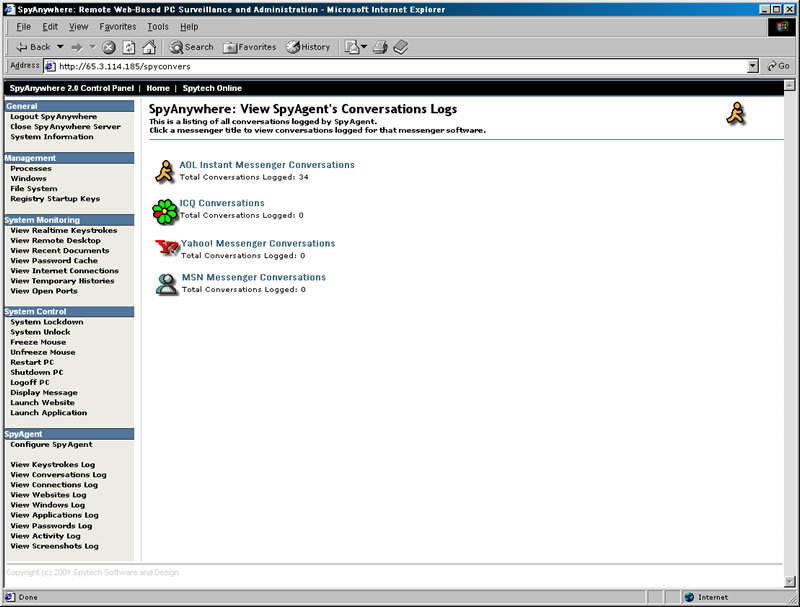Screen dimensions: 800x607
Task: Open the Mail button dropdown arrow
Action: click(364, 47)
